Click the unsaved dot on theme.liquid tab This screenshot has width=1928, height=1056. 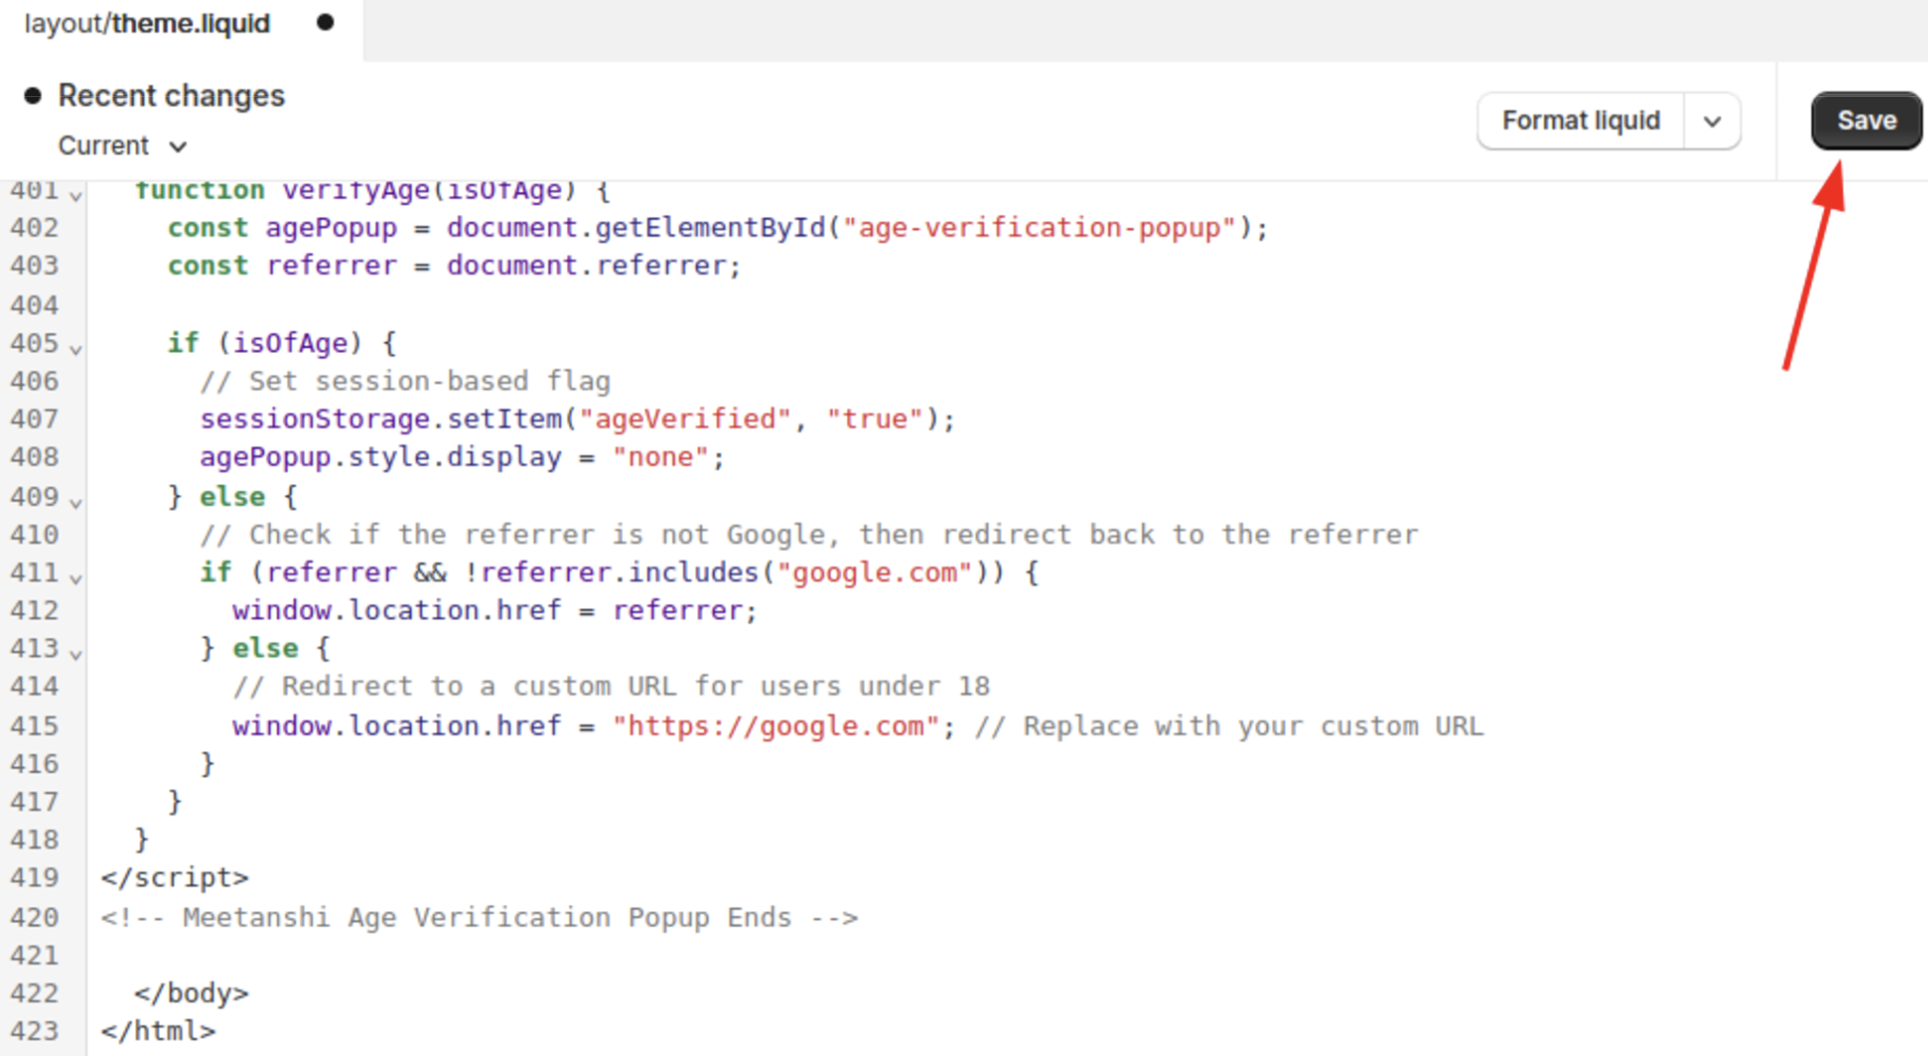tap(325, 22)
